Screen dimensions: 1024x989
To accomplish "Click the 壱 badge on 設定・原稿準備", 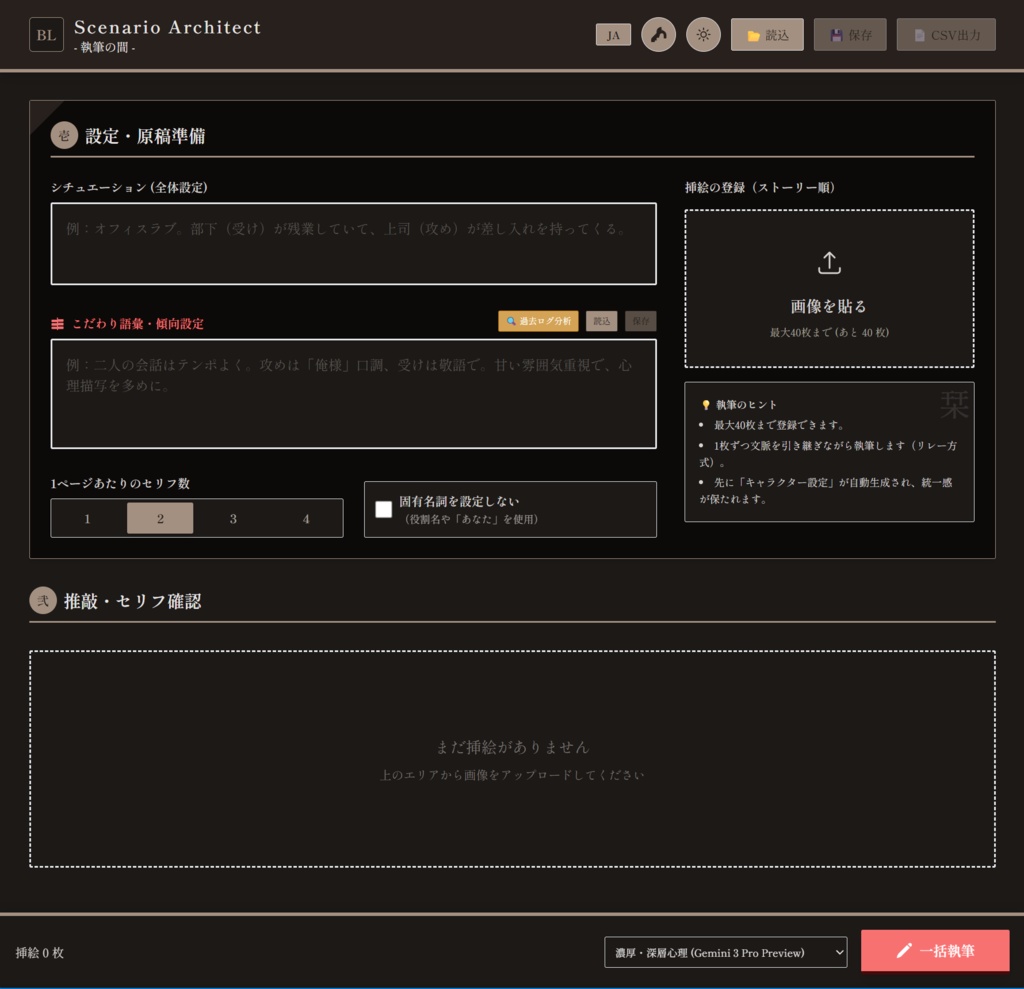I will coord(64,135).
